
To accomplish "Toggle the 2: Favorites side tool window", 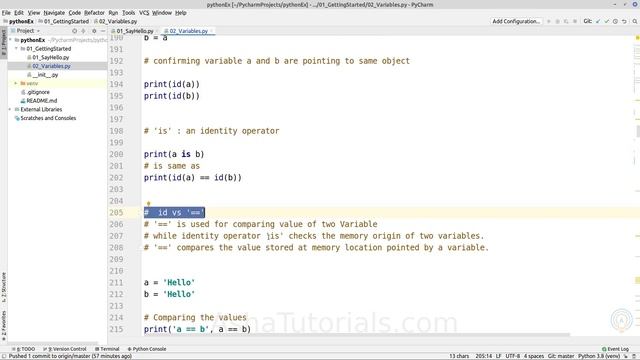I will coord(4,325).
